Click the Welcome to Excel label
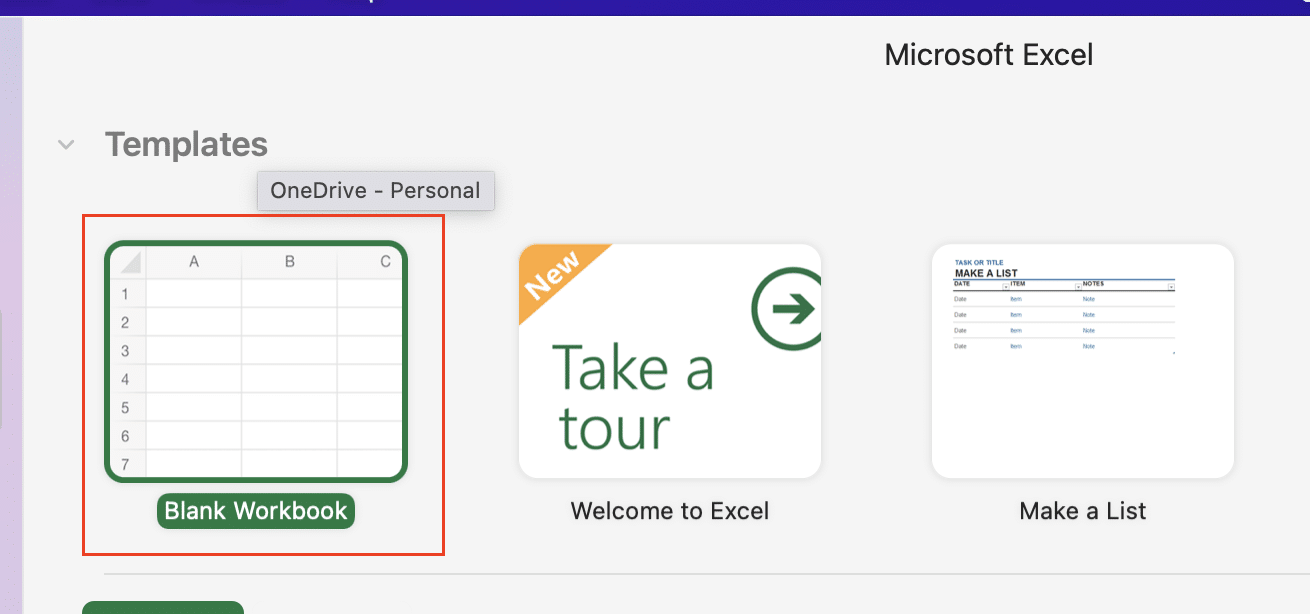This screenshot has height=614, width=1310. (x=670, y=511)
